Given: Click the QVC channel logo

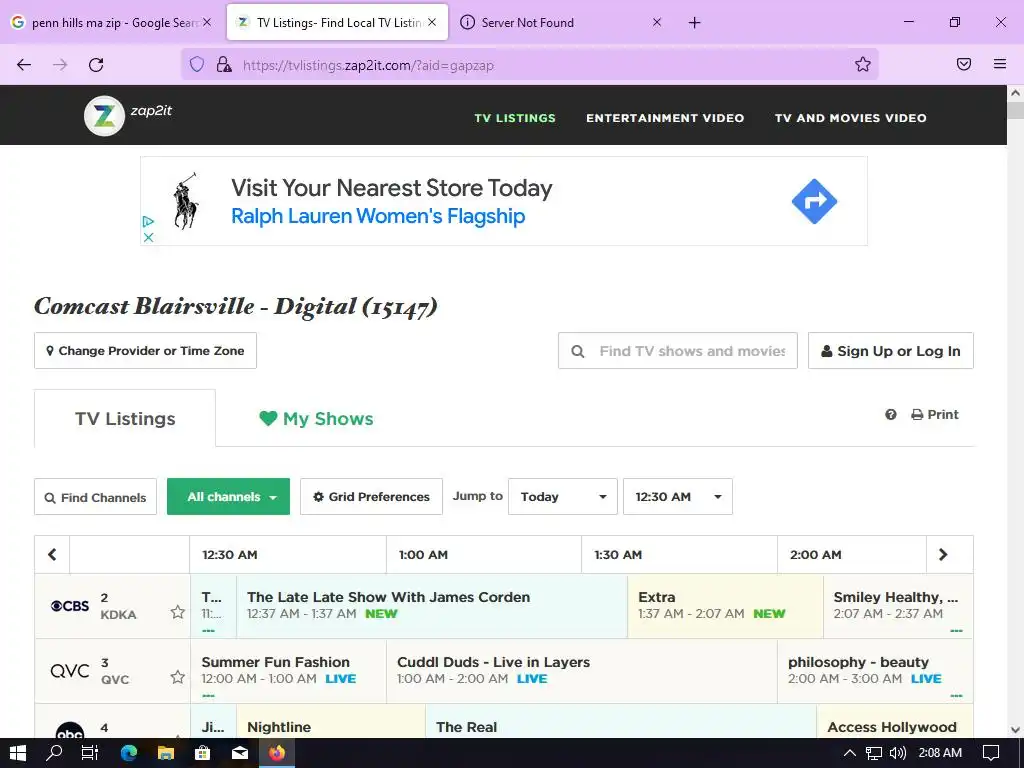Looking at the screenshot, I should click(70, 671).
